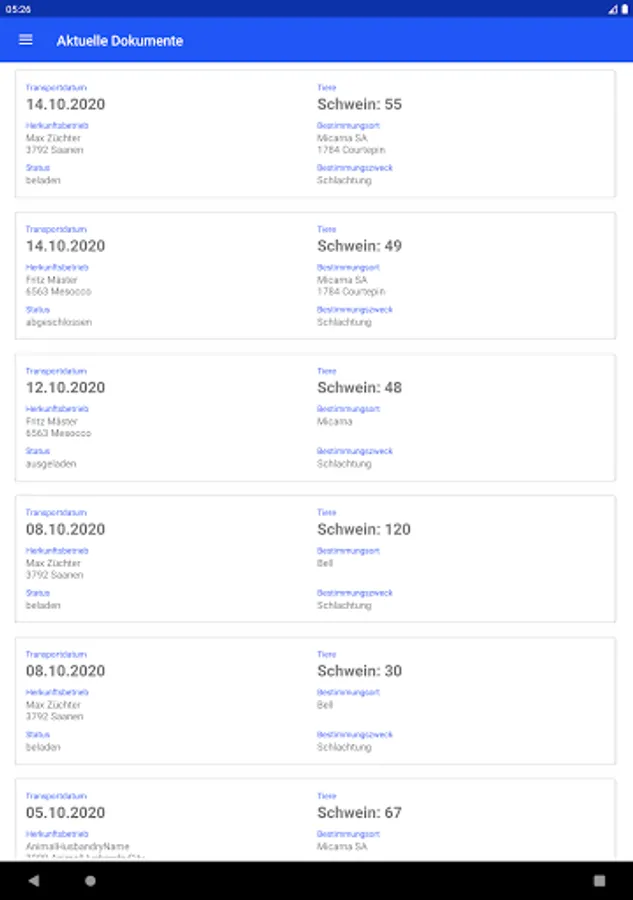
Task: Open the 05.10.2020 transport document
Action: pos(315,820)
